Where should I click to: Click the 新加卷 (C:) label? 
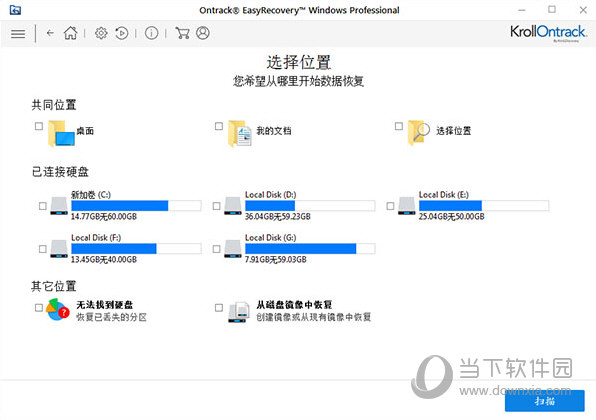pyautogui.click(x=91, y=195)
